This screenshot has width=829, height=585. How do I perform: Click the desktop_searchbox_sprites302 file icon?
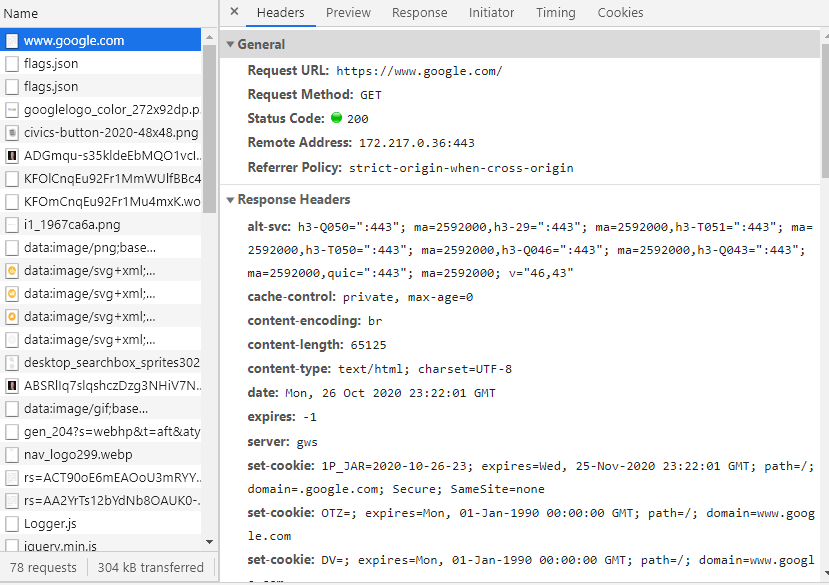[x=12, y=363]
